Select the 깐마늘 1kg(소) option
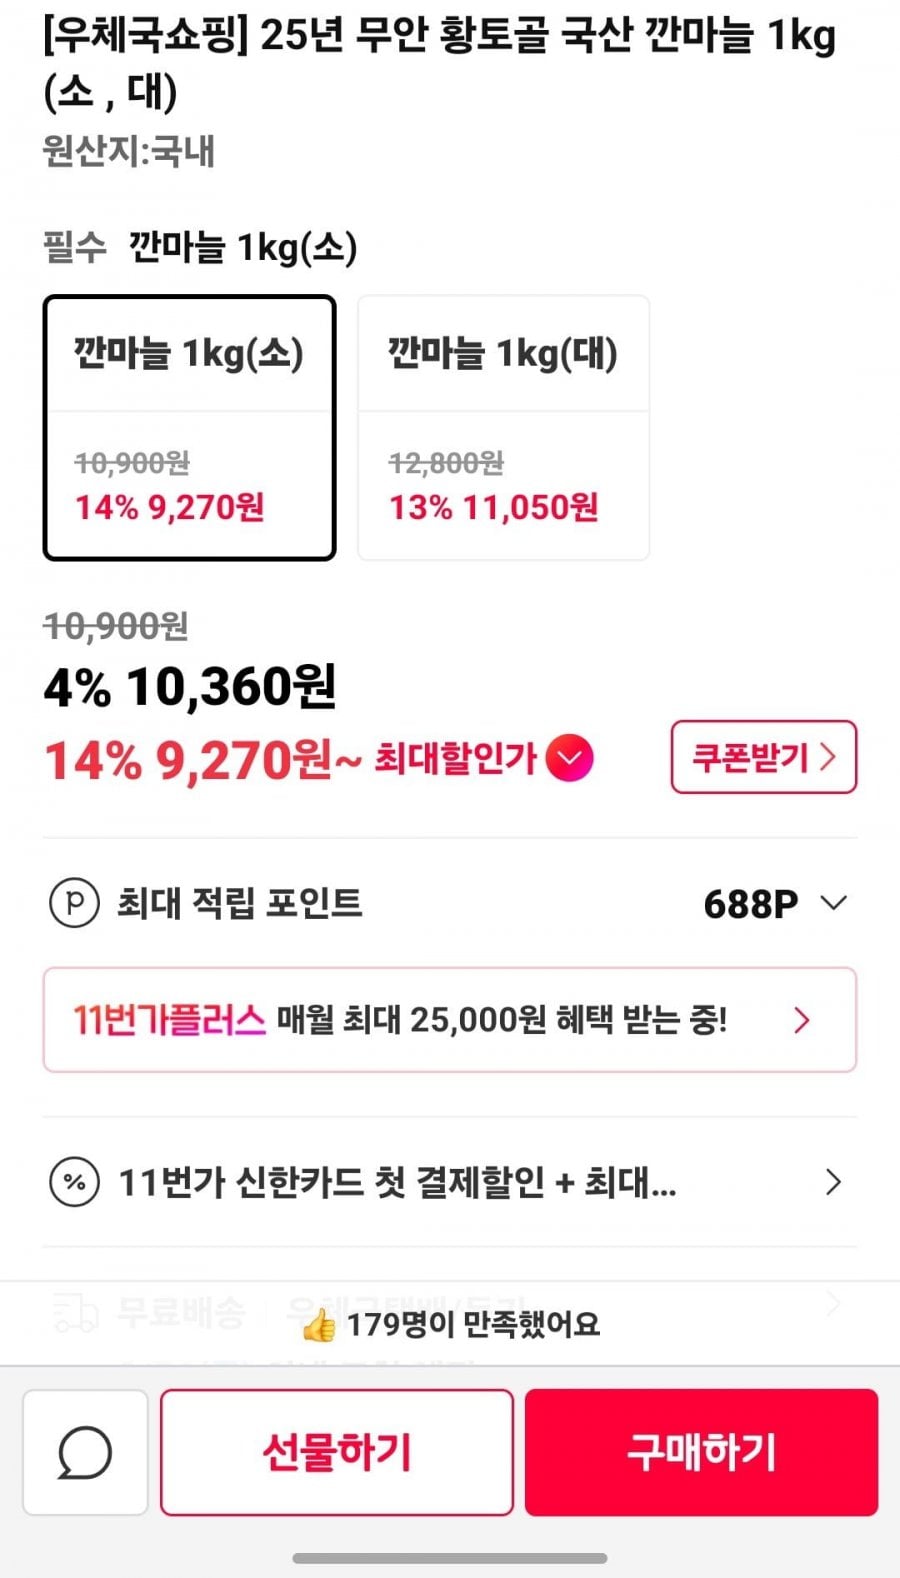The width and height of the screenshot is (900, 1578). point(189,427)
